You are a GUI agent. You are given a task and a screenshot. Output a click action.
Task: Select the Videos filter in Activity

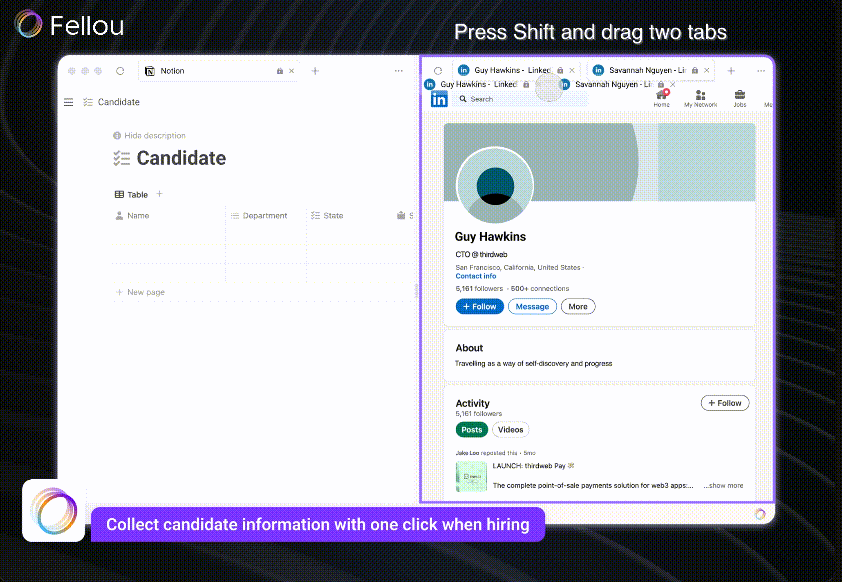(510, 429)
